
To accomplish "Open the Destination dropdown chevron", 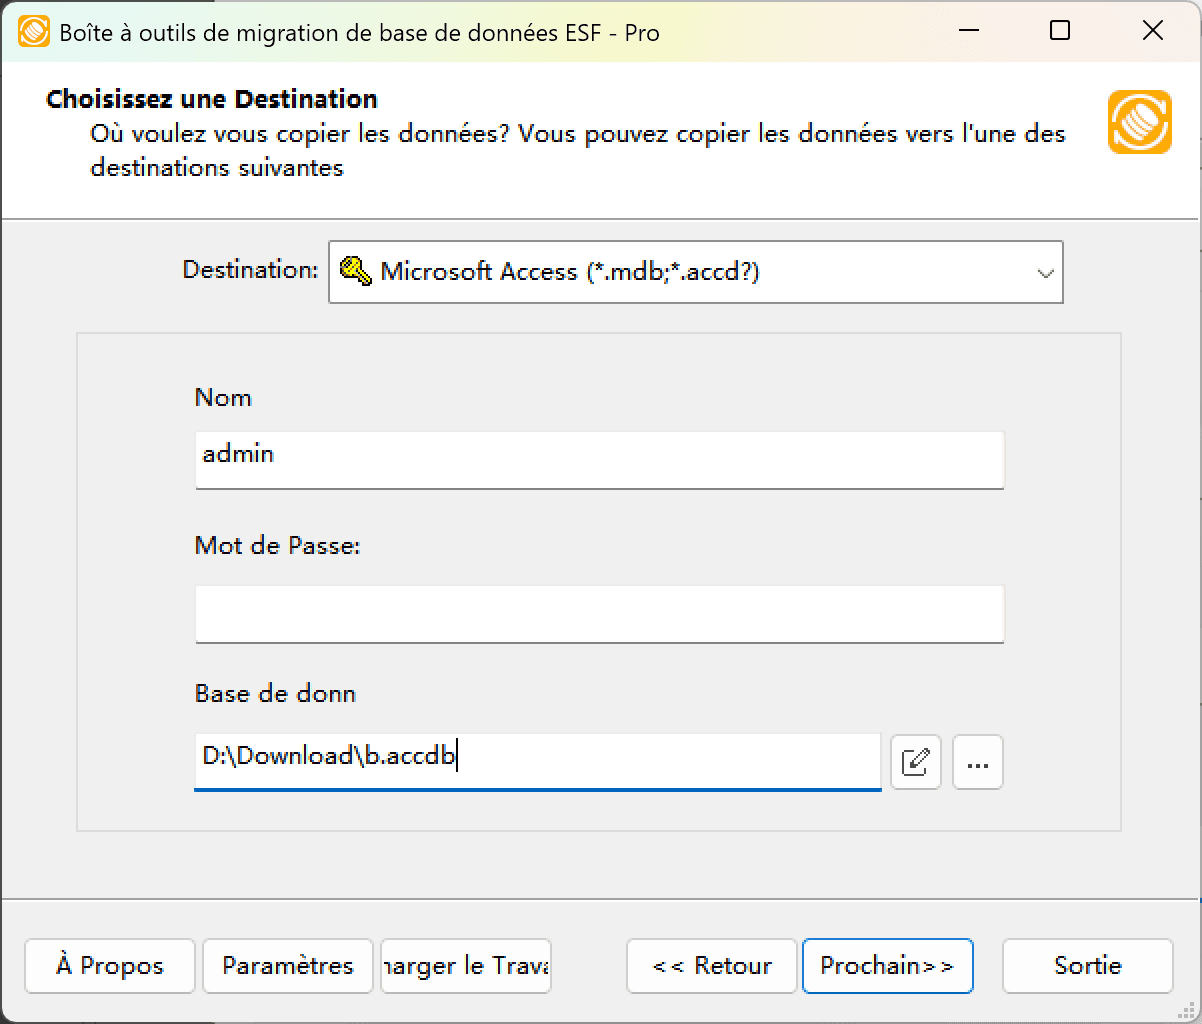I will pos(1045,271).
